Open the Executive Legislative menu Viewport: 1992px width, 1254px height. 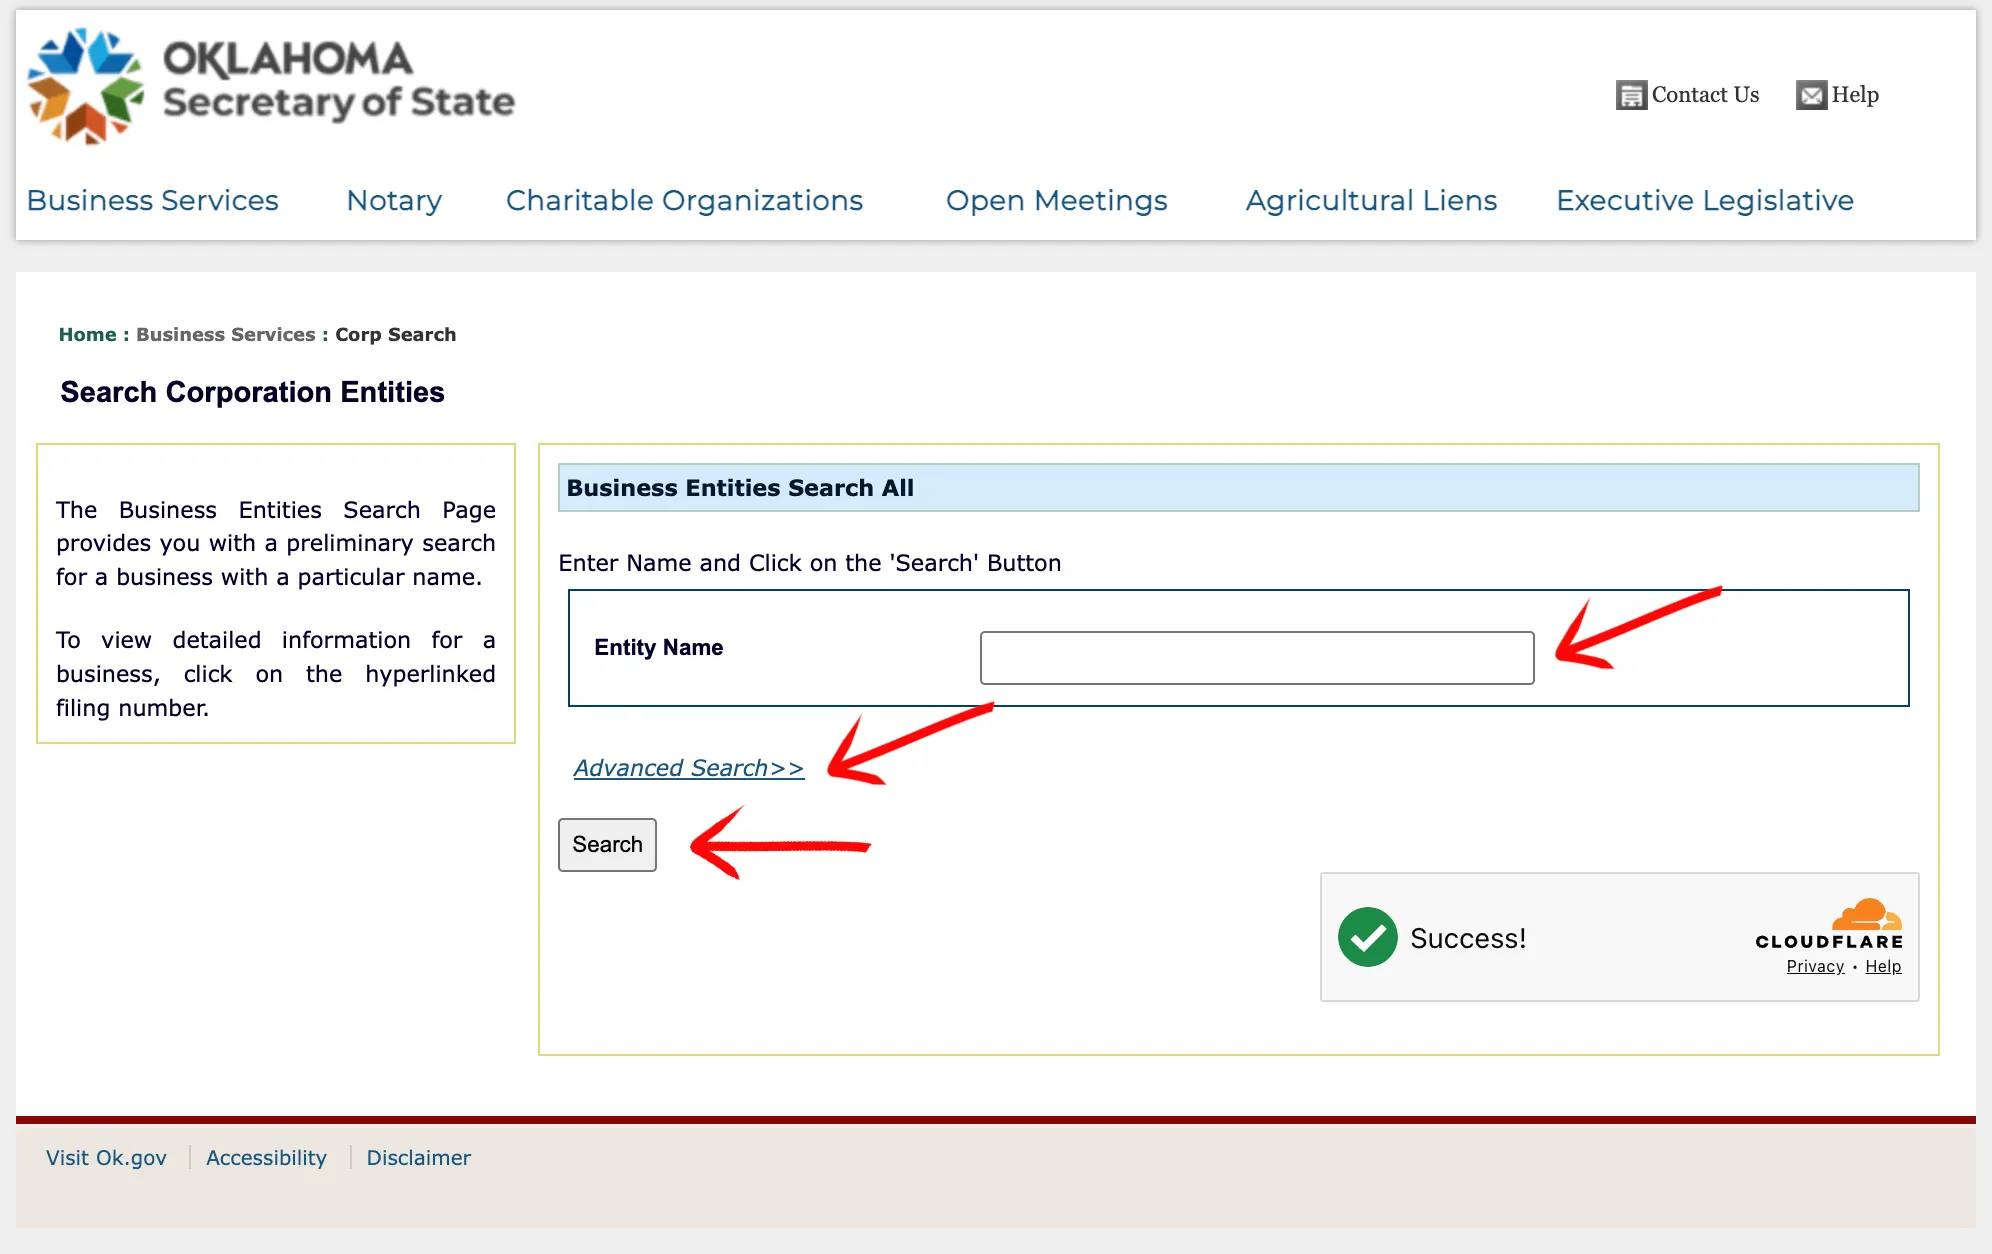pos(1705,200)
